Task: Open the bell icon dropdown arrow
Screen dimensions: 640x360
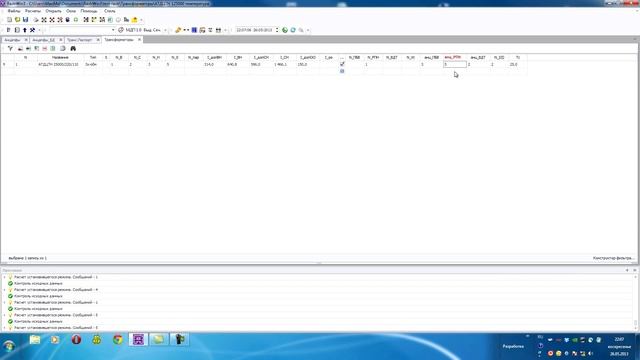Action: pos(141,20)
